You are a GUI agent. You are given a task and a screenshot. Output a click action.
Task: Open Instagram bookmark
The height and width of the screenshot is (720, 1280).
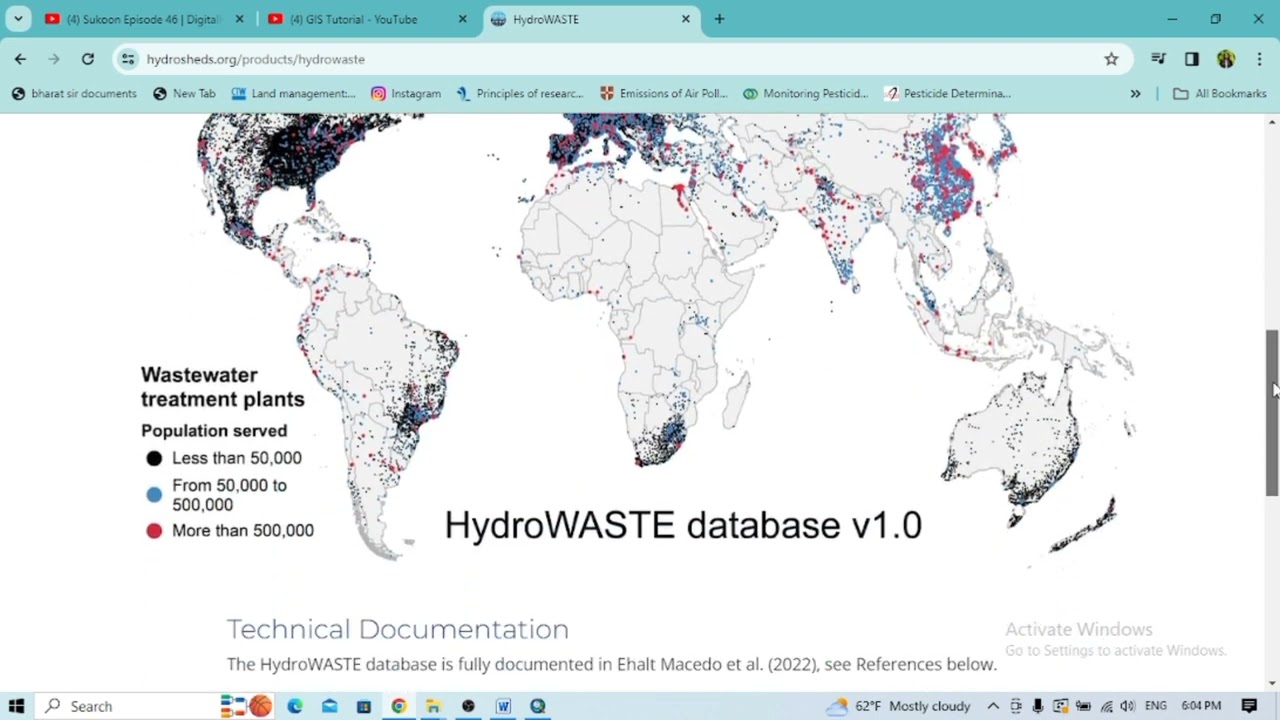point(406,93)
